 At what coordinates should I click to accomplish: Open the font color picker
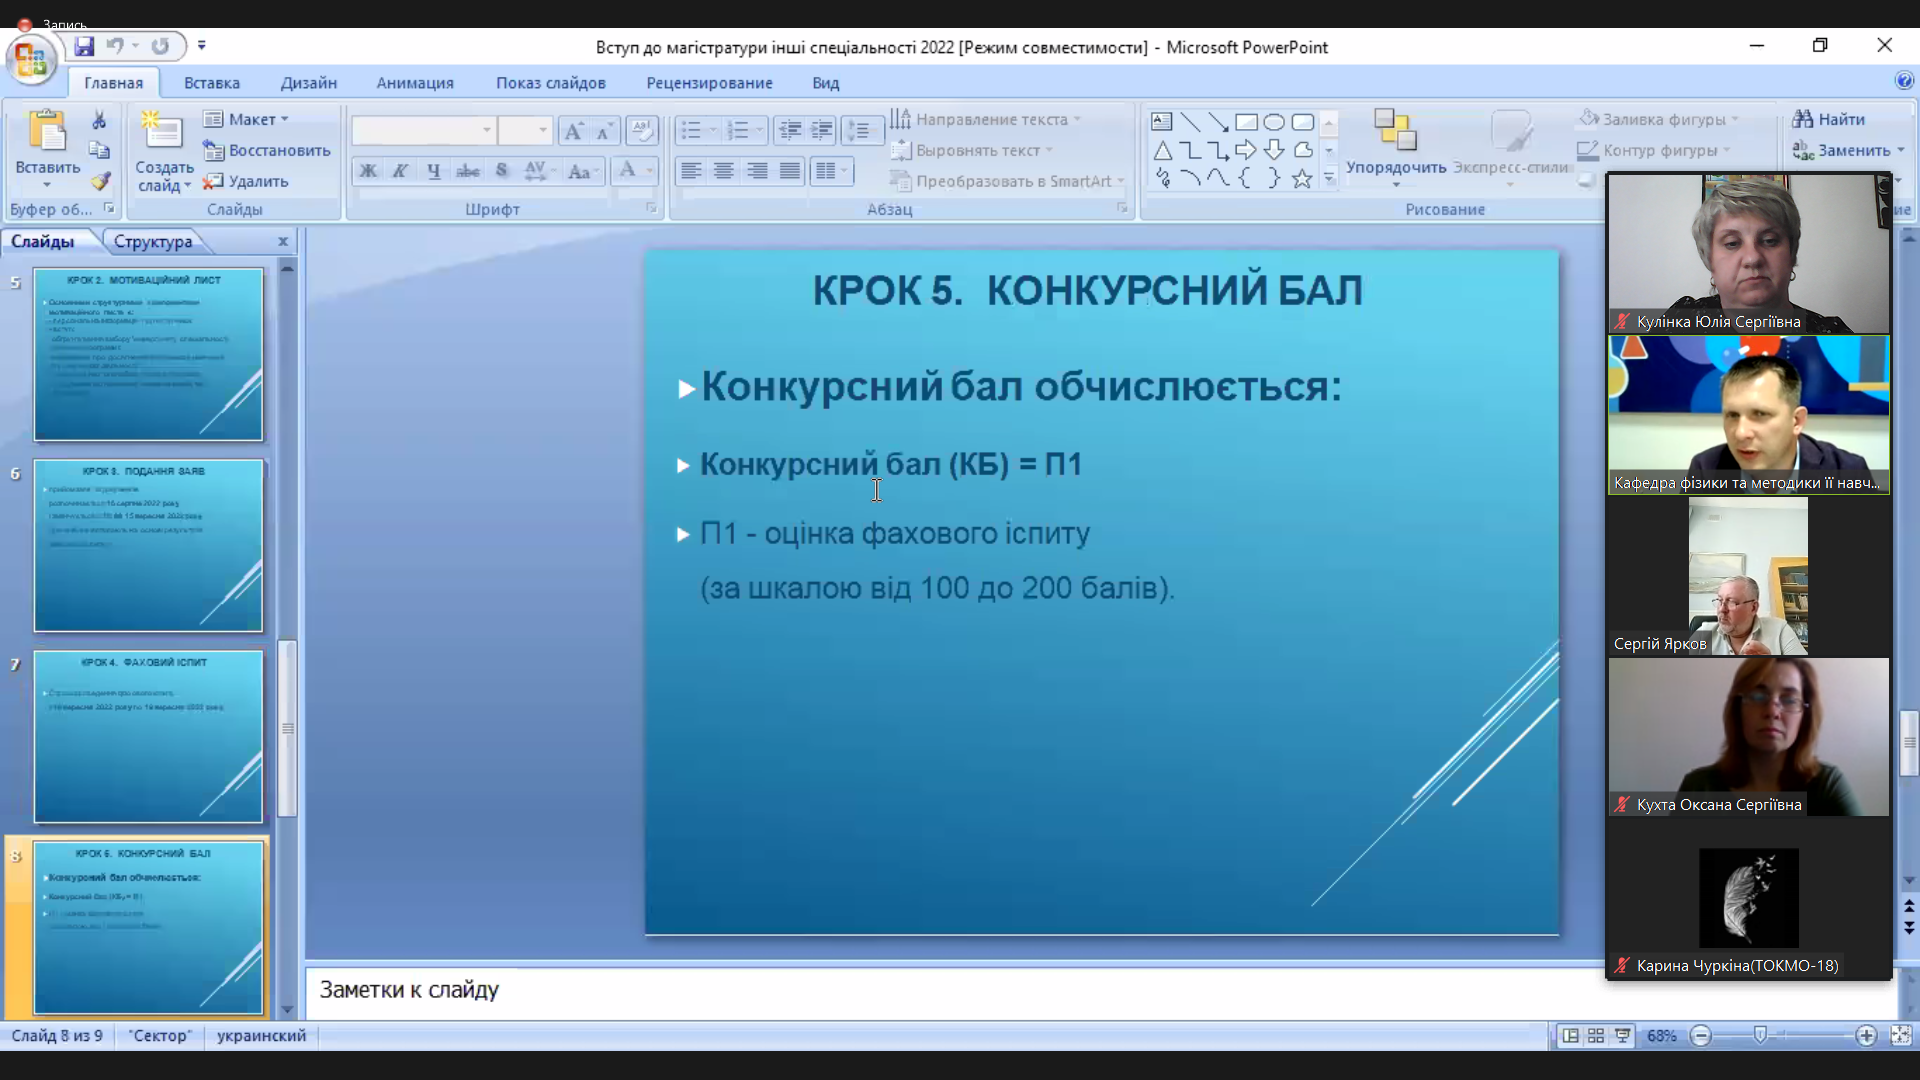634,171
